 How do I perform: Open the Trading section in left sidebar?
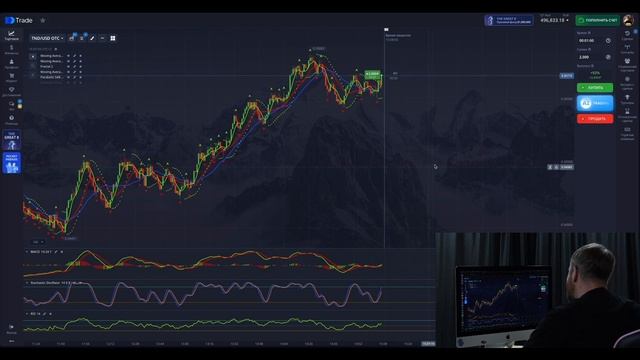[11, 36]
